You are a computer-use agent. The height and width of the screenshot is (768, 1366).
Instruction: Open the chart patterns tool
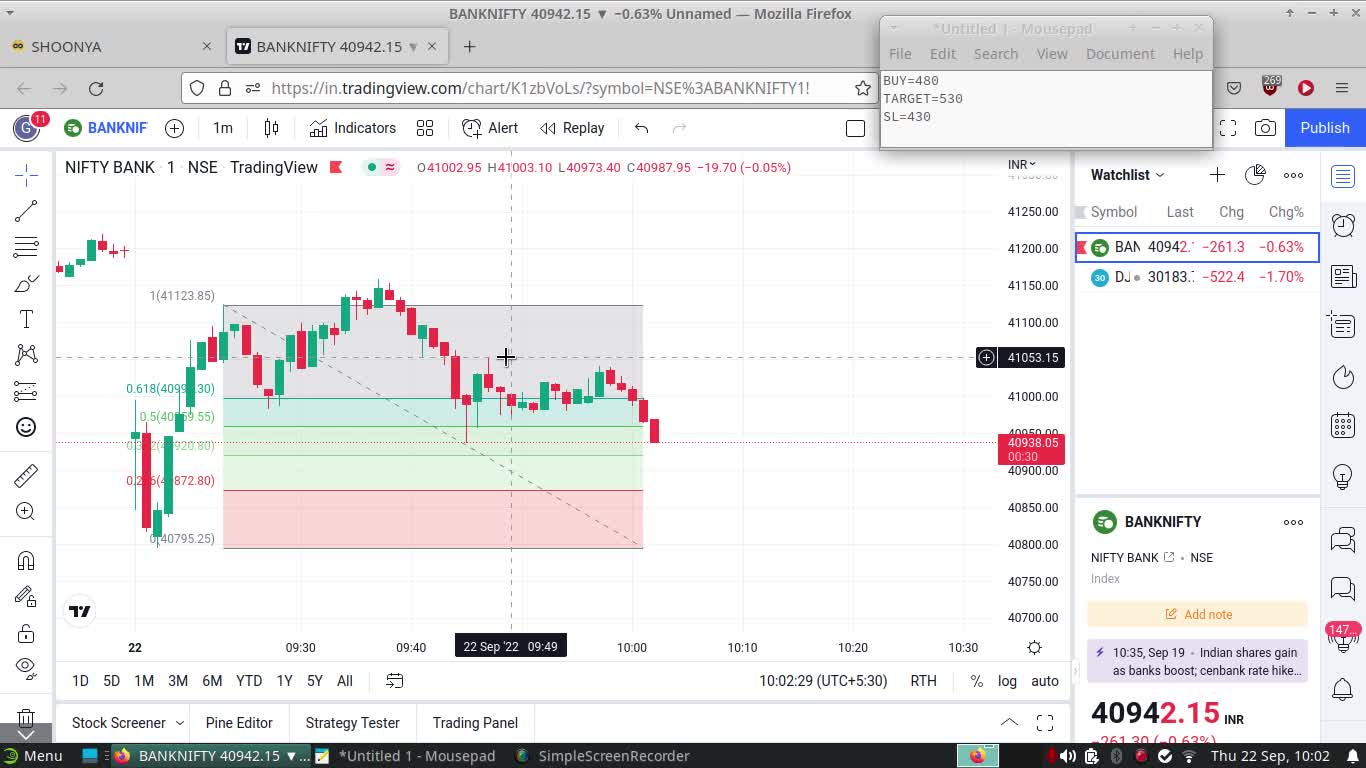click(26, 354)
